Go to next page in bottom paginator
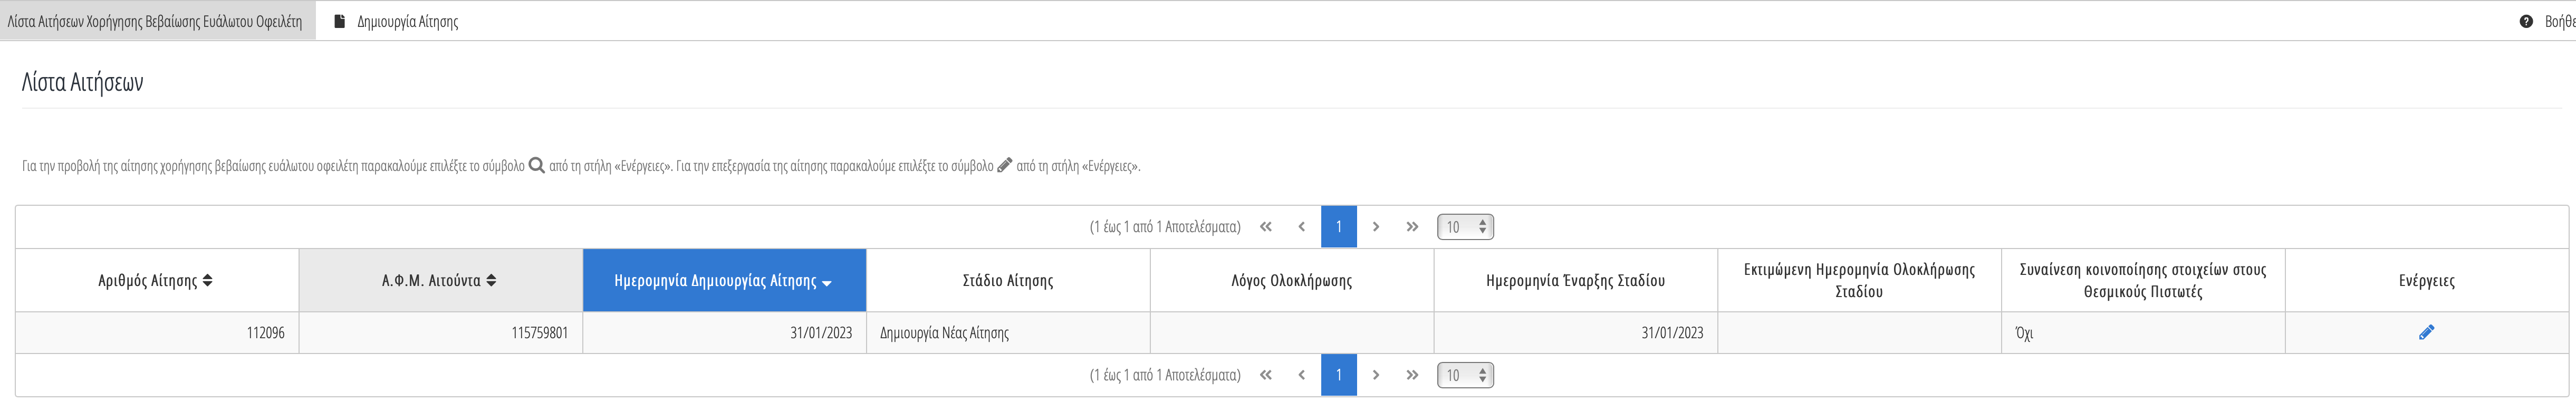 tap(1376, 375)
